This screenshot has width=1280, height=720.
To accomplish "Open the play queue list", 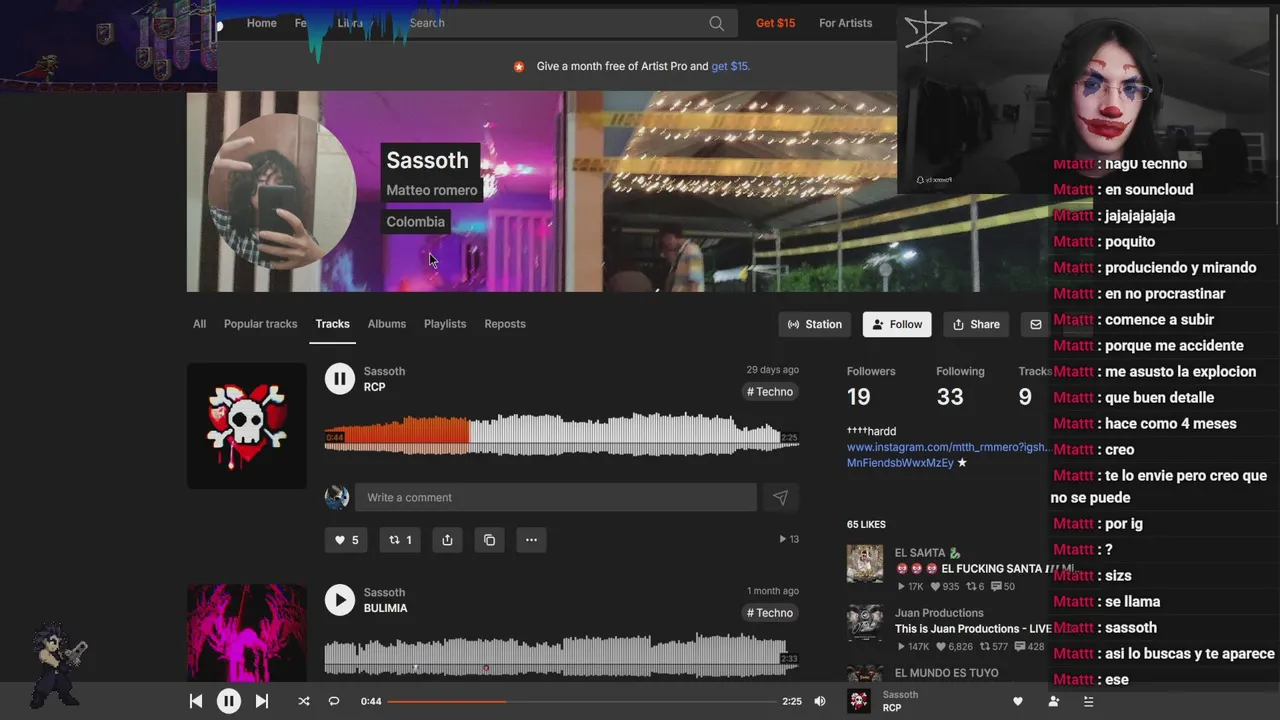I will click(1088, 702).
